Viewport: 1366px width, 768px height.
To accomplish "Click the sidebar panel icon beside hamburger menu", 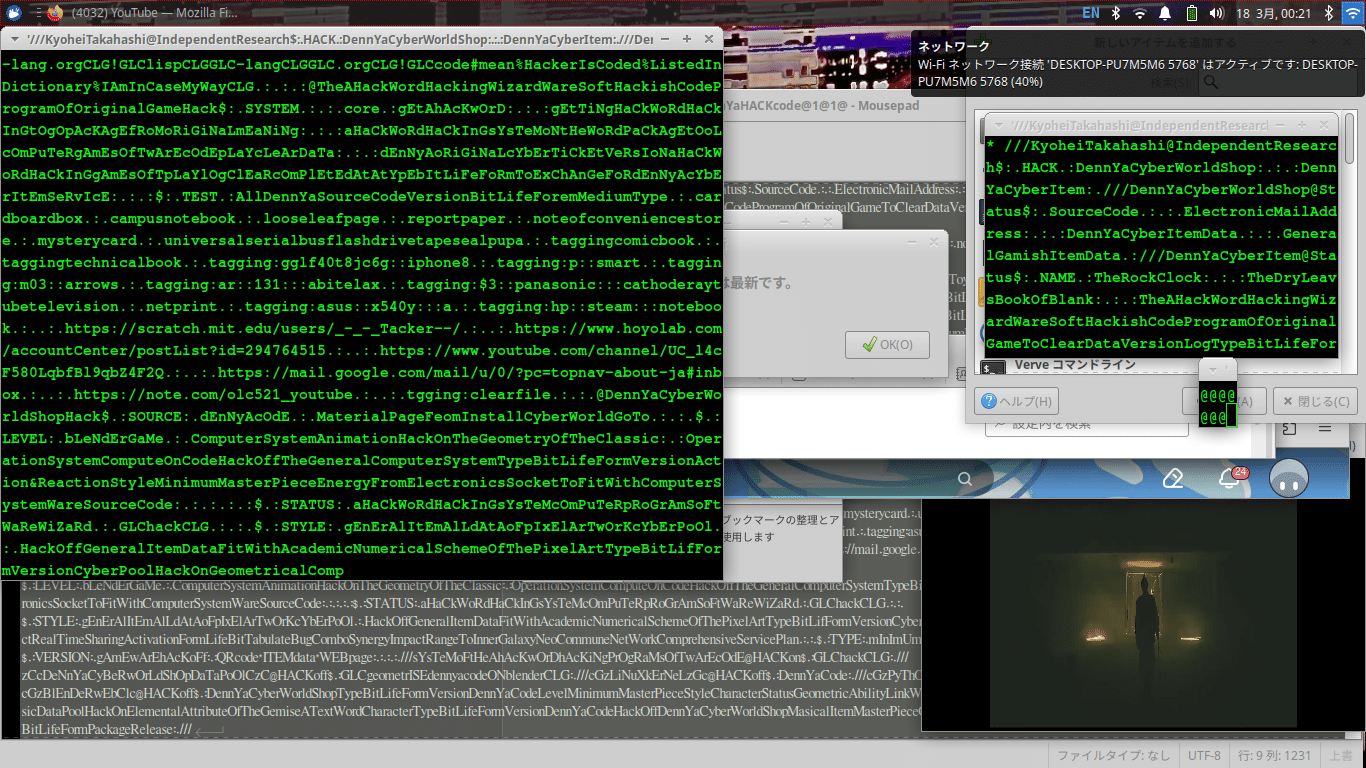I will pos(1290,428).
